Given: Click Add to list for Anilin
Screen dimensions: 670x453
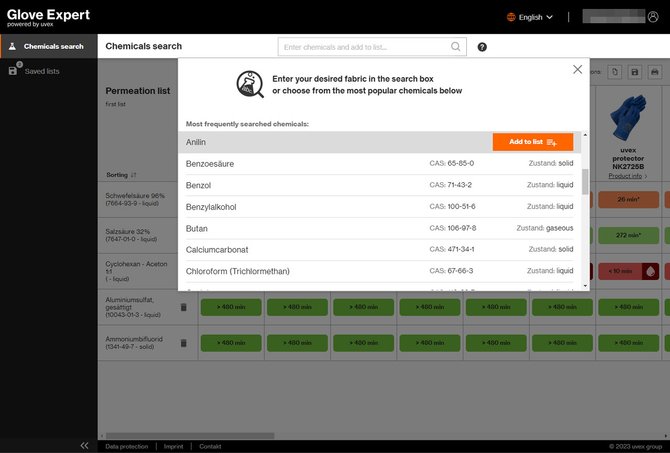Looking at the screenshot, I should 533,142.
